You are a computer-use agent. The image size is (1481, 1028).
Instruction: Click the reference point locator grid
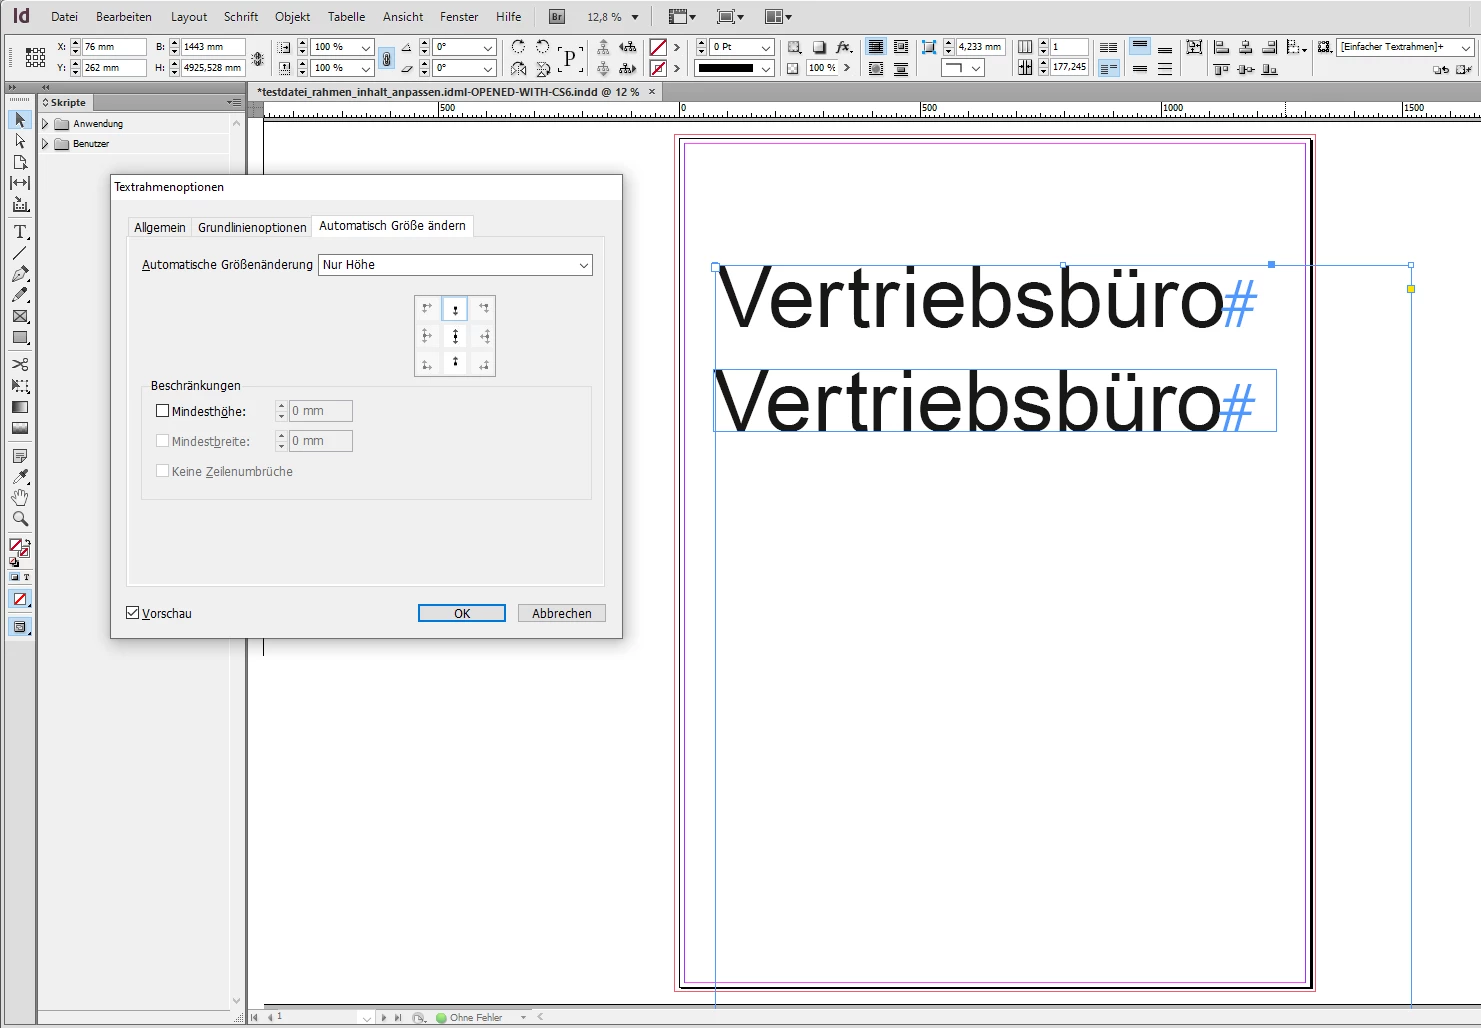point(35,57)
